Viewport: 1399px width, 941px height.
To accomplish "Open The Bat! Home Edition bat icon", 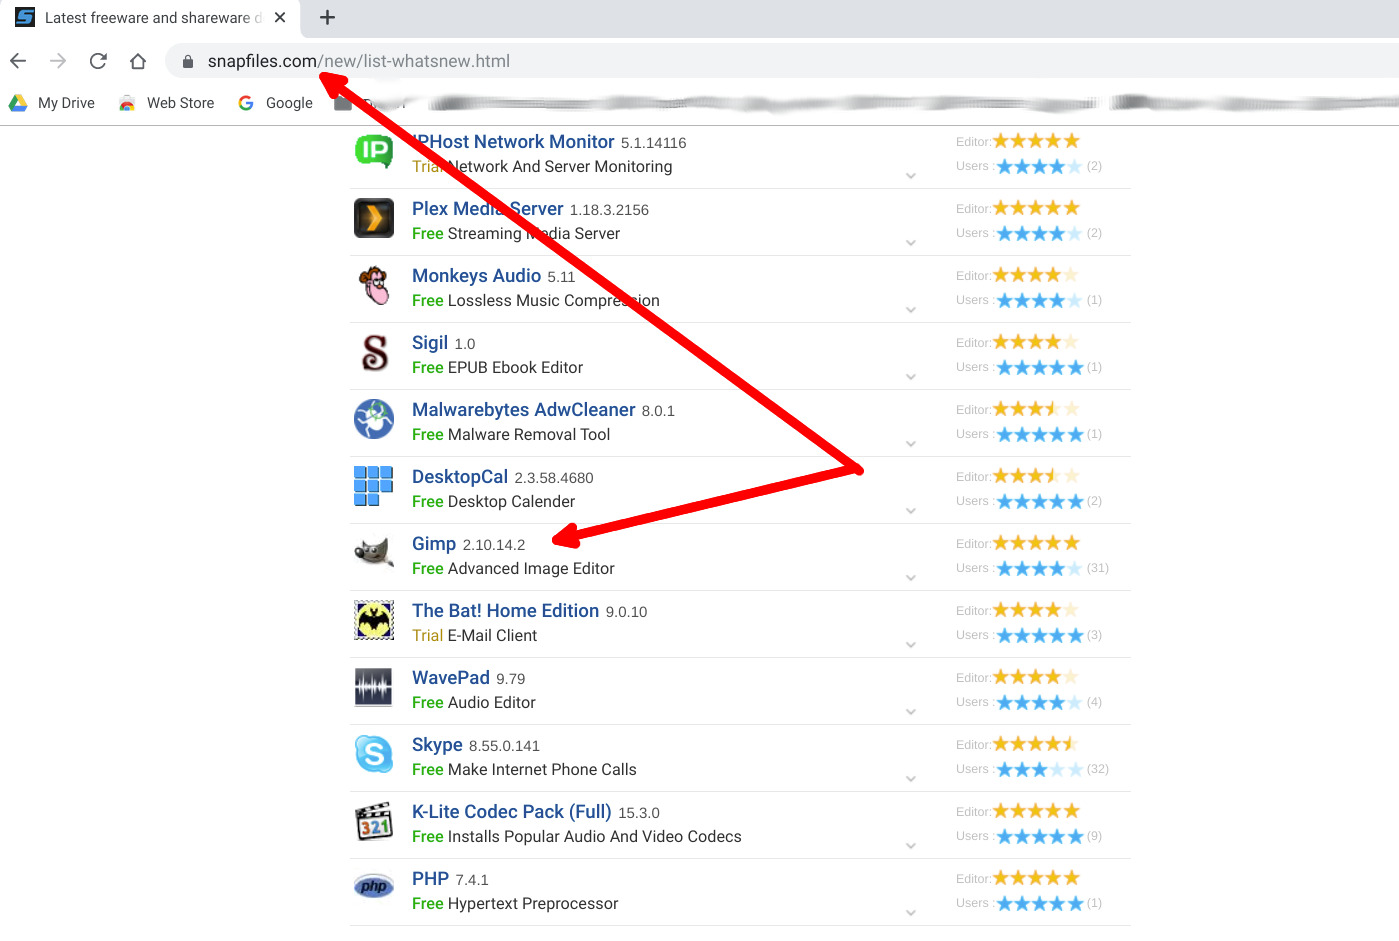I will click(x=374, y=620).
